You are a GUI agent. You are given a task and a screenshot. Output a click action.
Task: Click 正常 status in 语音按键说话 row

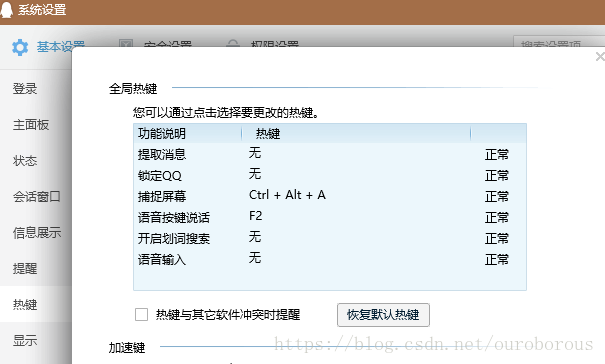pyautogui.click(x=497, y=217)
